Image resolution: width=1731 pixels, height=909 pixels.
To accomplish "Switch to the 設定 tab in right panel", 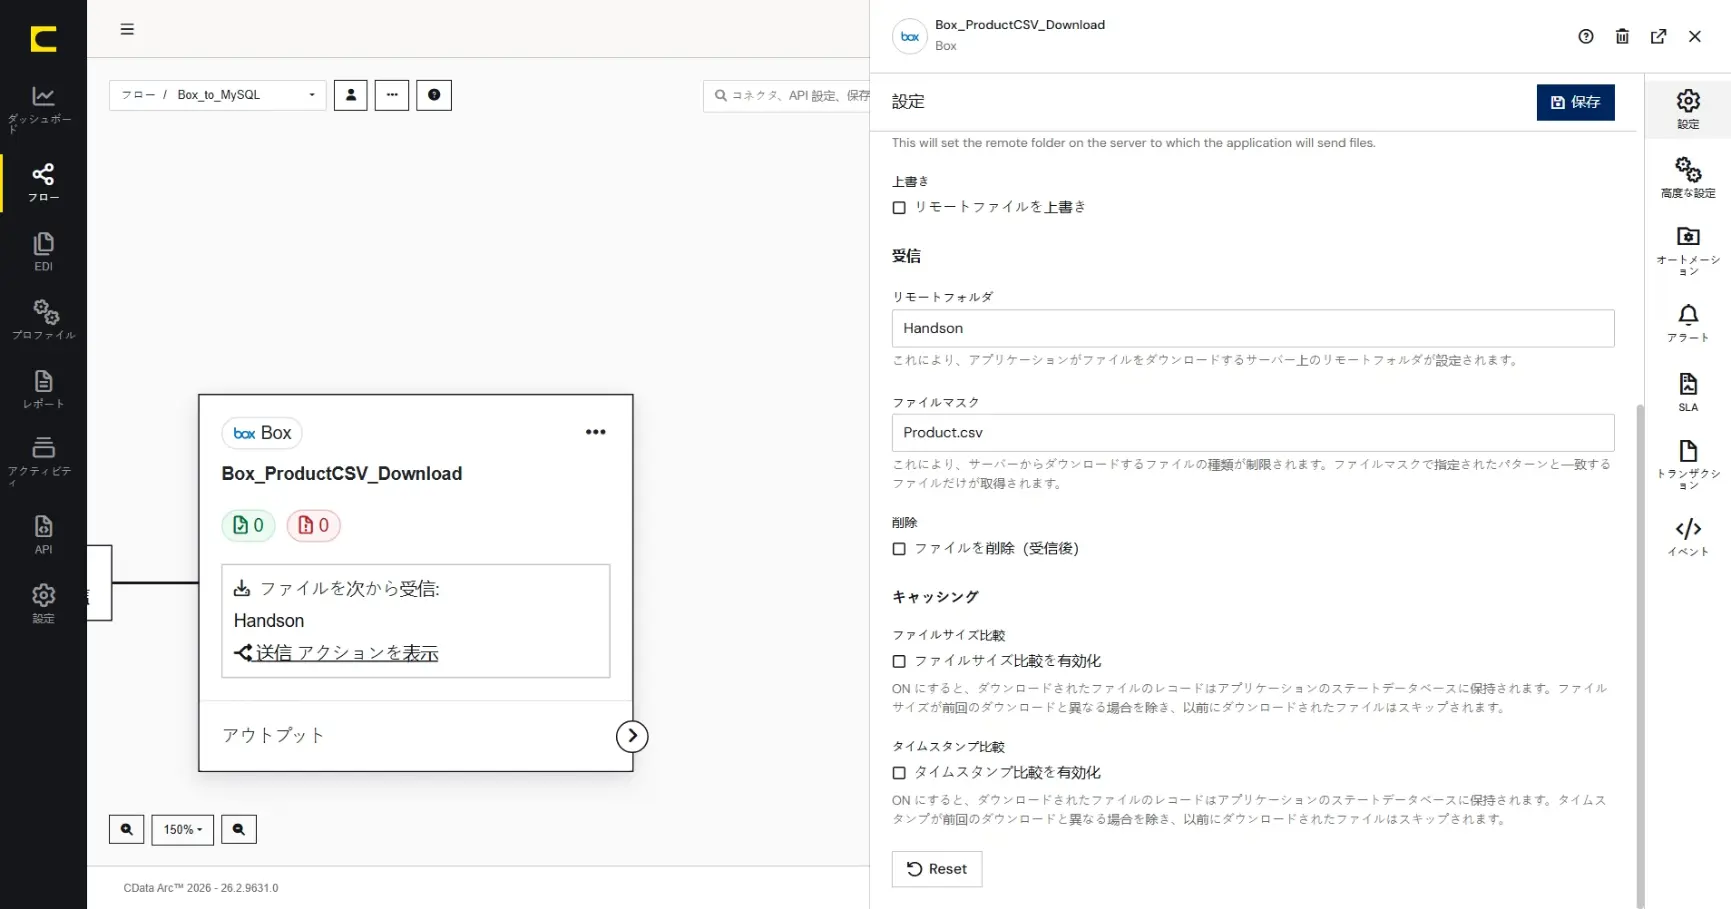I will coord(1688,109).
